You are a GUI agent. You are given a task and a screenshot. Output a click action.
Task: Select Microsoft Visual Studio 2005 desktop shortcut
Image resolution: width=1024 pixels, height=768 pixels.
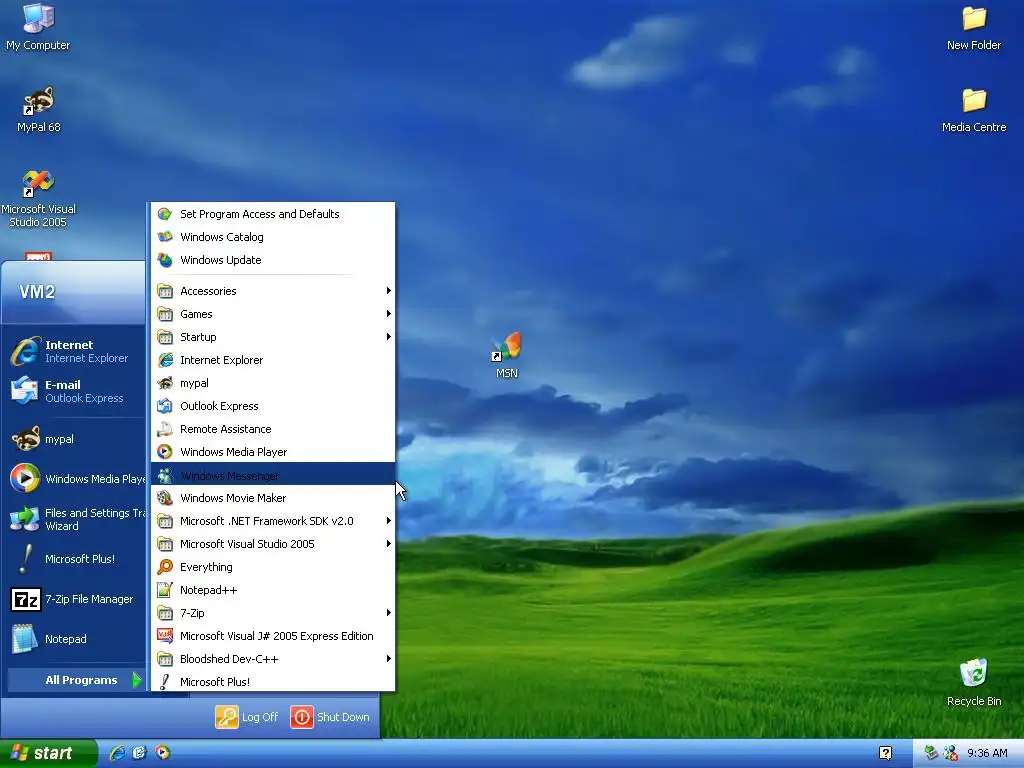coord(38,199)
